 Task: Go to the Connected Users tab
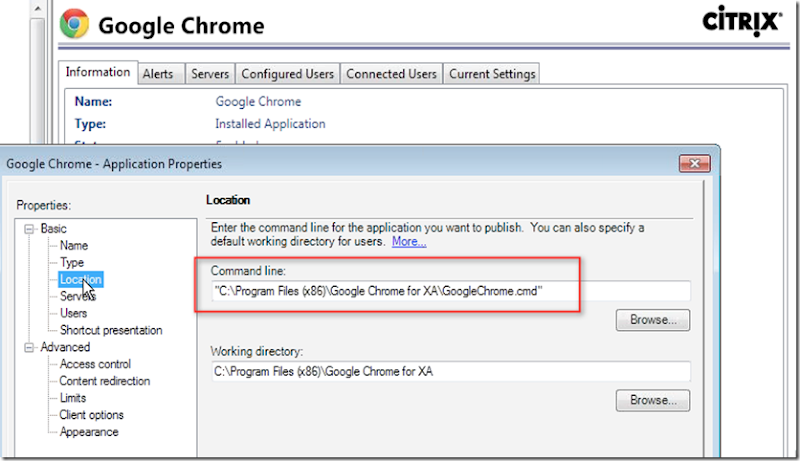(391, 74)
